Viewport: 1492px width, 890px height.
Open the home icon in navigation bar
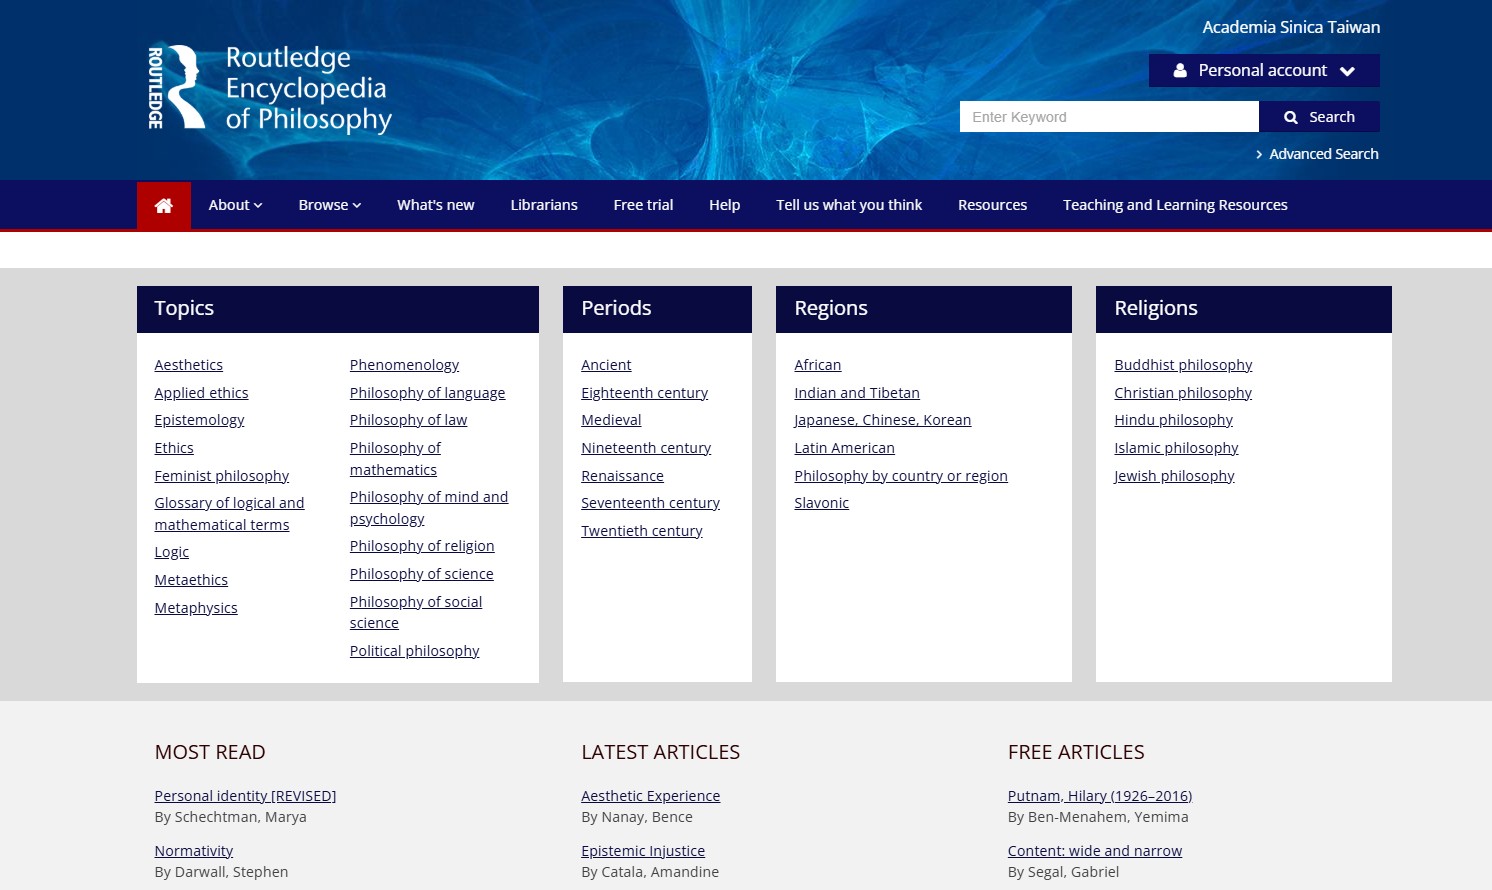[x=164, y=205]
